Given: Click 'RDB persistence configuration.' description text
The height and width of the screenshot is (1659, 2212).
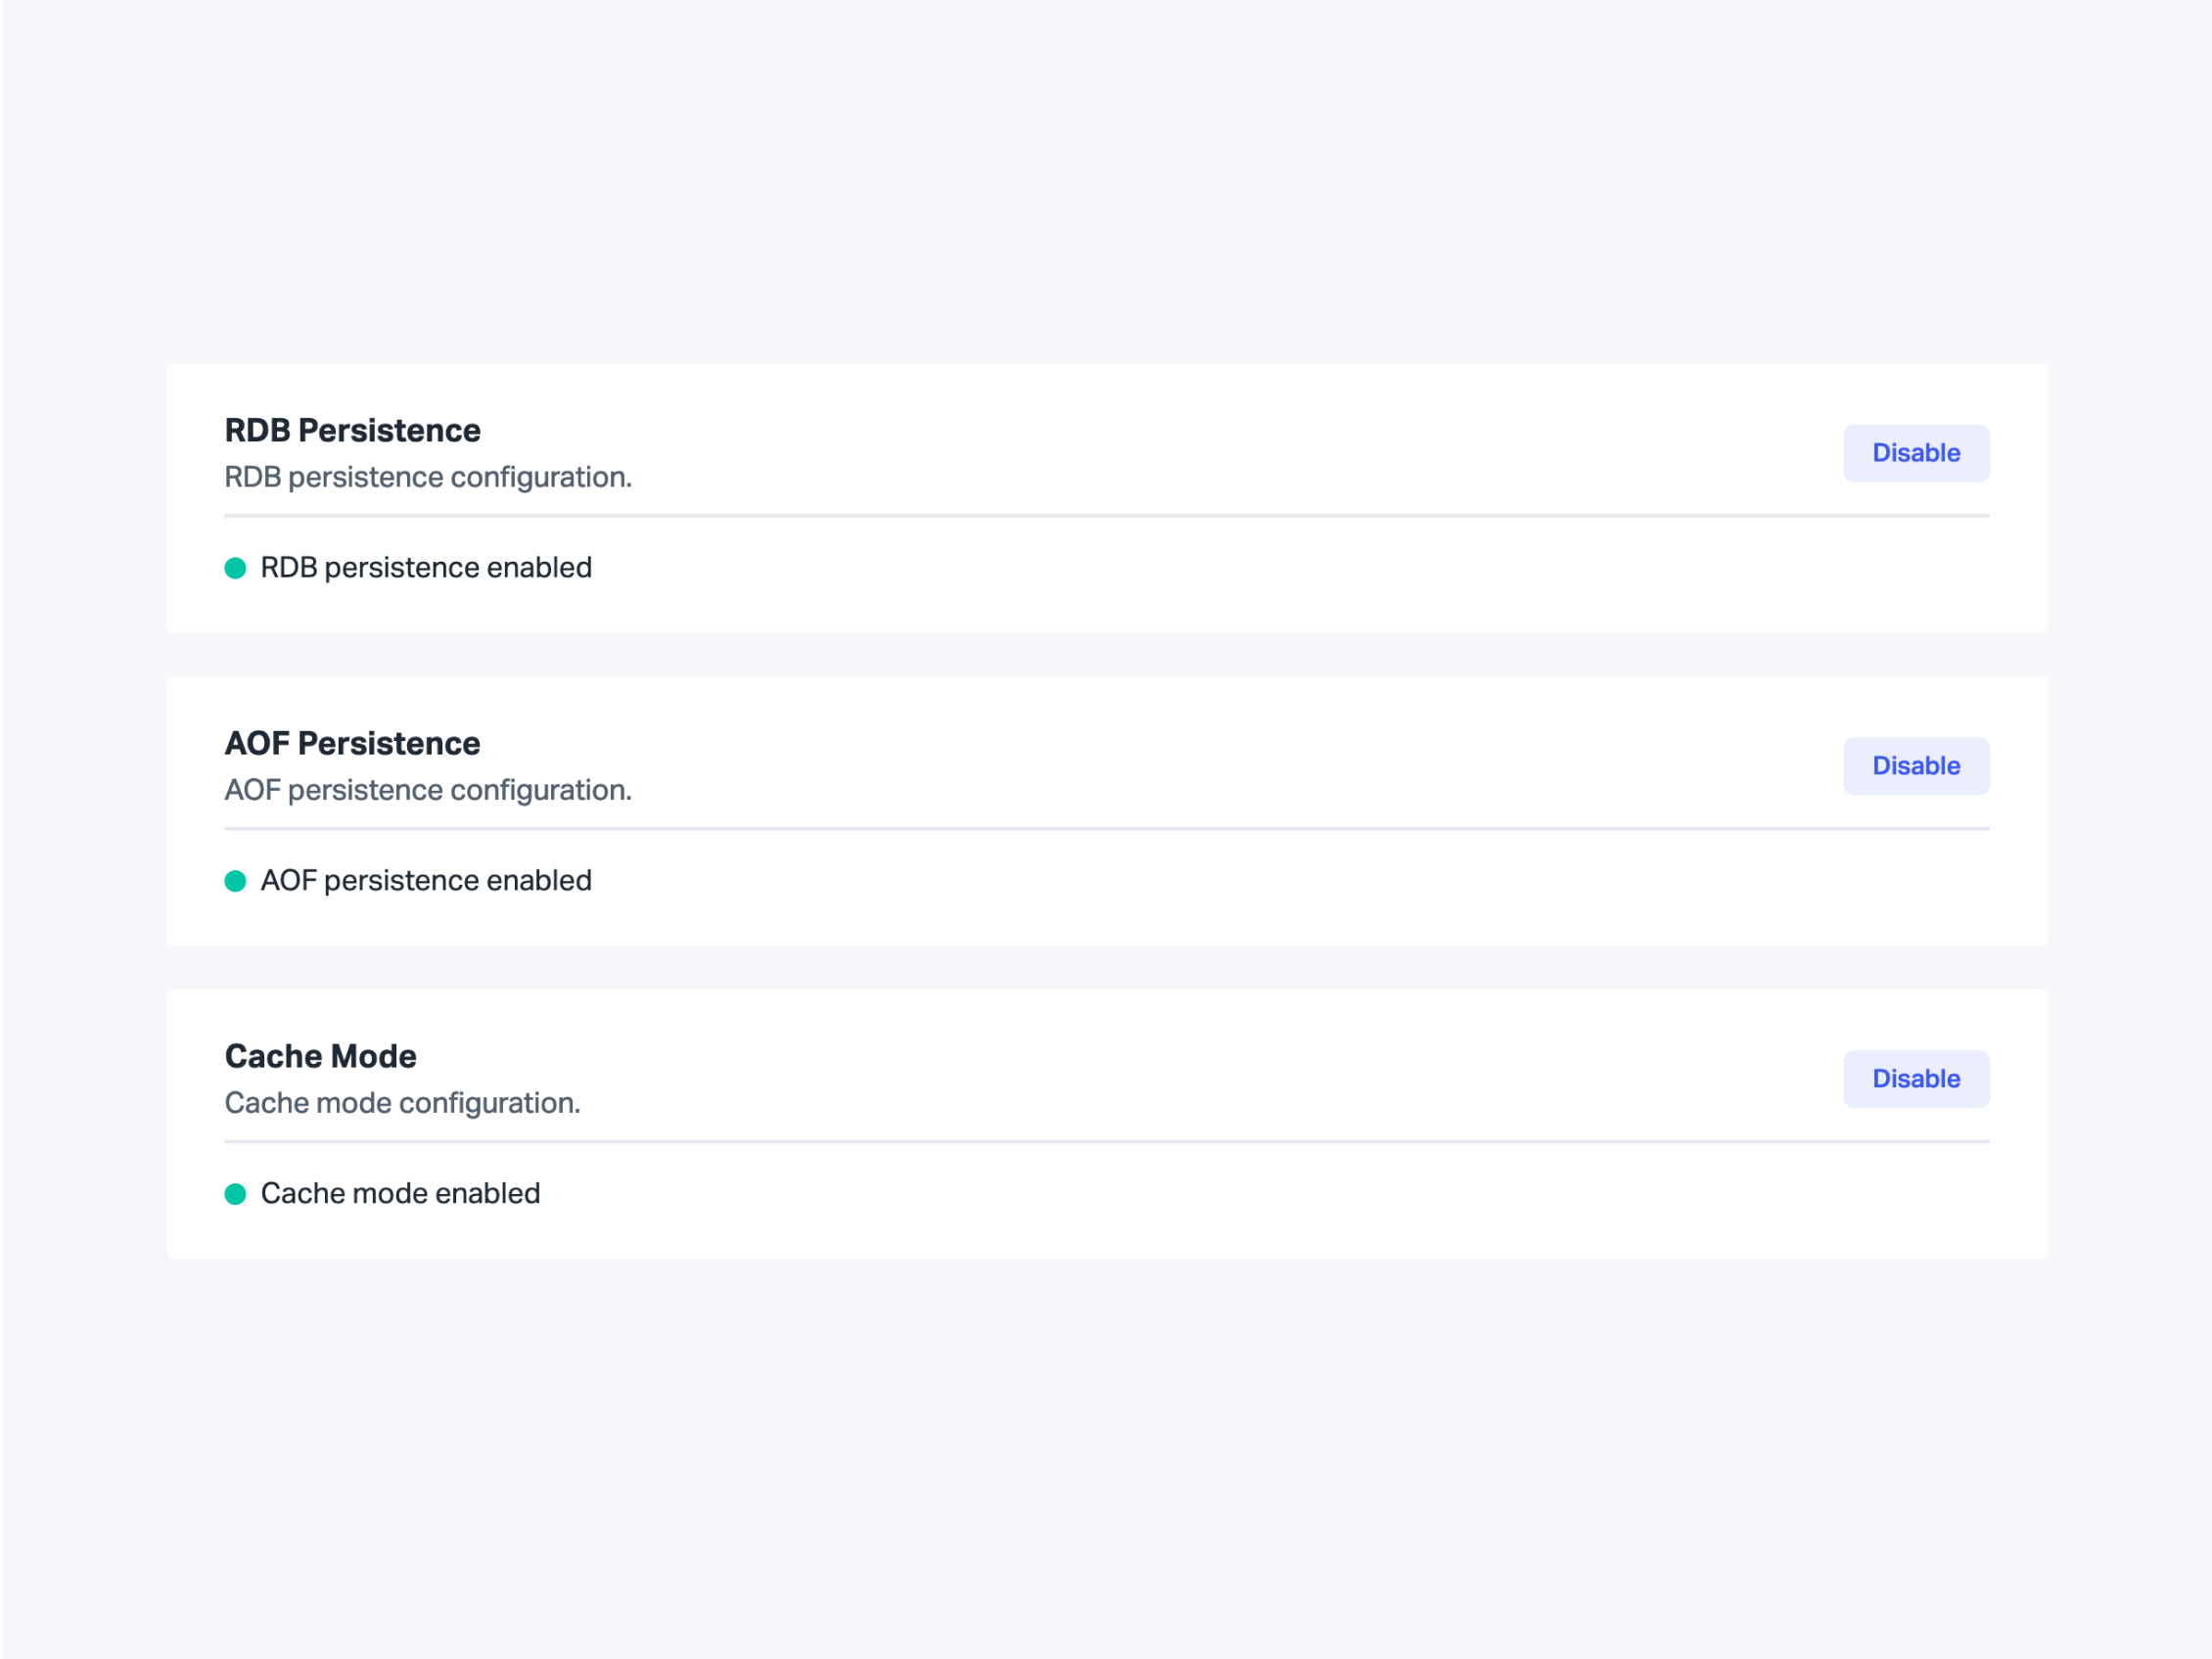Looking at the screenshot, I should click(428, 477).
